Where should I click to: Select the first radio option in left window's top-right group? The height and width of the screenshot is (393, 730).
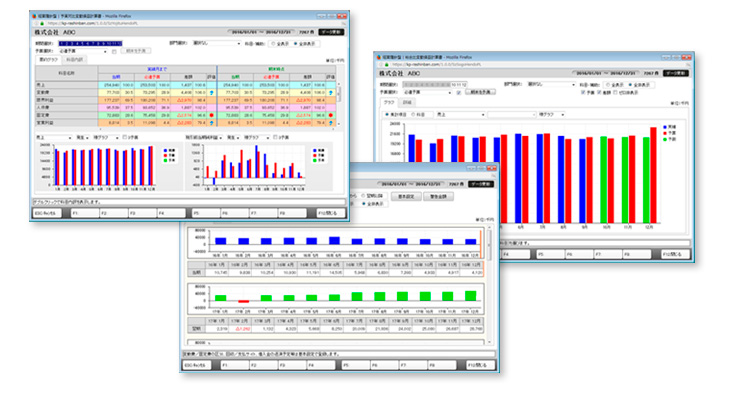(273, 44)
